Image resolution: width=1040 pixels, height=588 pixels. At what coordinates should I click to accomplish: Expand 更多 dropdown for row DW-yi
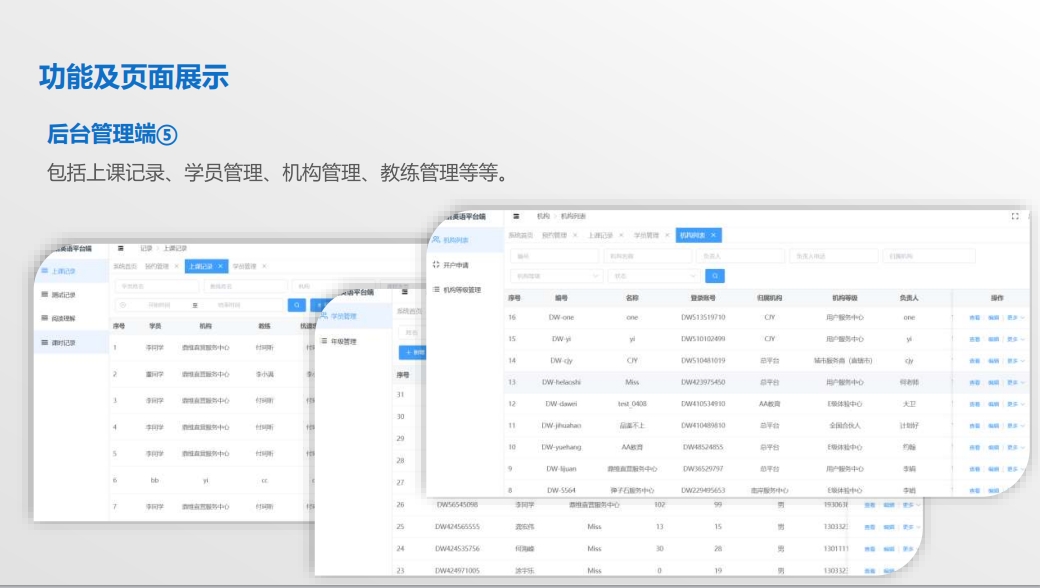click(1015, 339)
